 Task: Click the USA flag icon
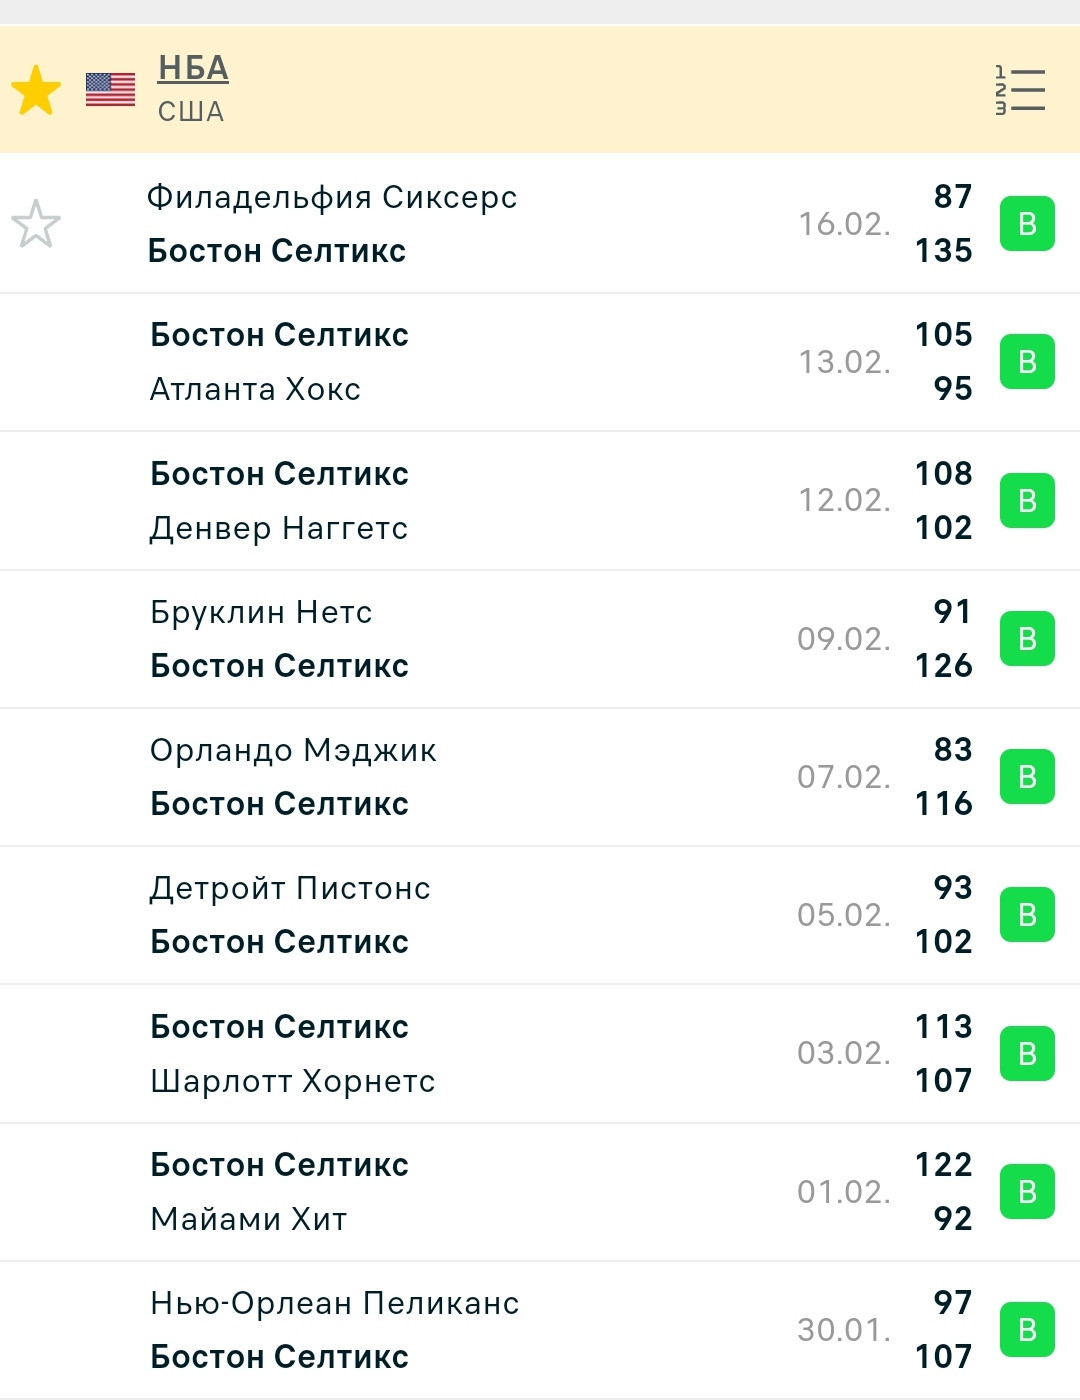(x=110, y=90)
